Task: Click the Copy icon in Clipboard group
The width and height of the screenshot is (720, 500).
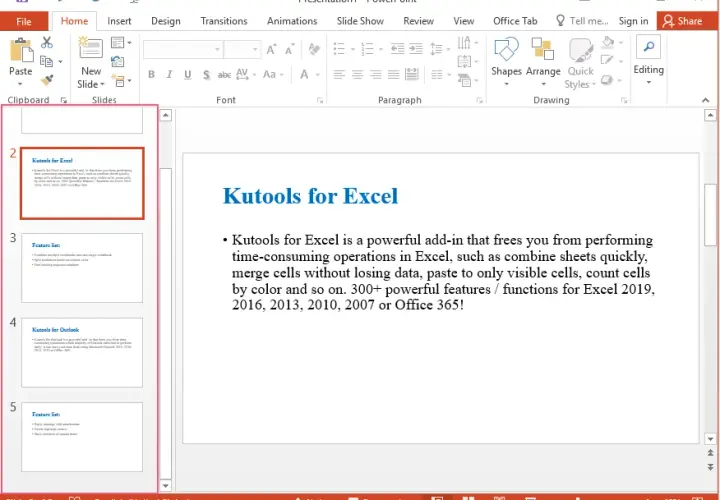Action: 46,61
